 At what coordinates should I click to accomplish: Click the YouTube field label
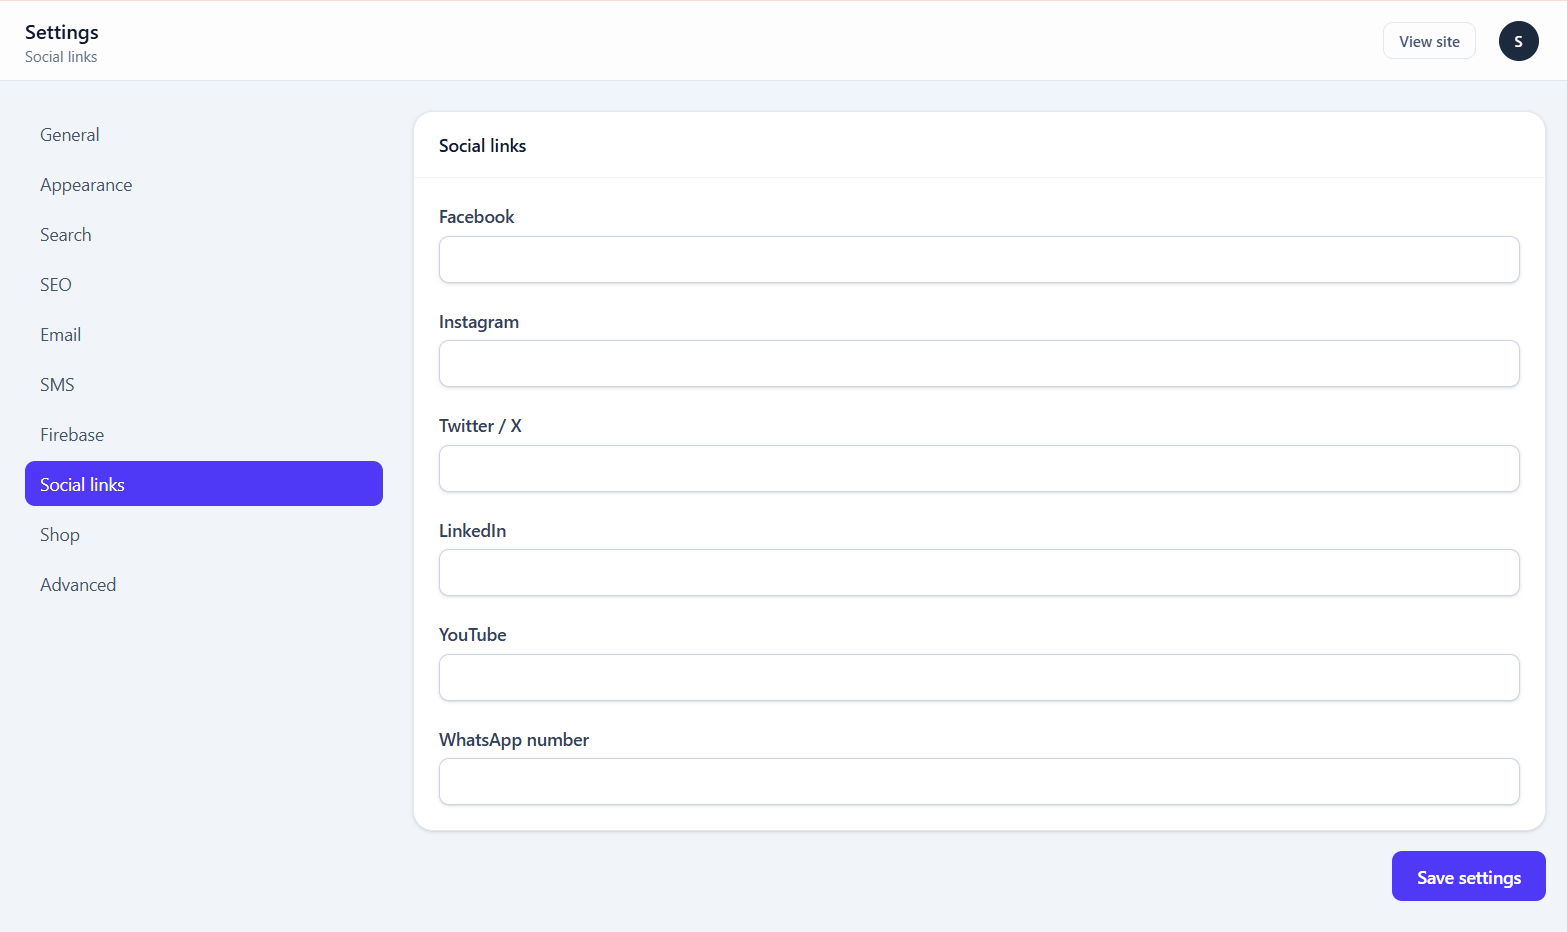click(472, 634)
